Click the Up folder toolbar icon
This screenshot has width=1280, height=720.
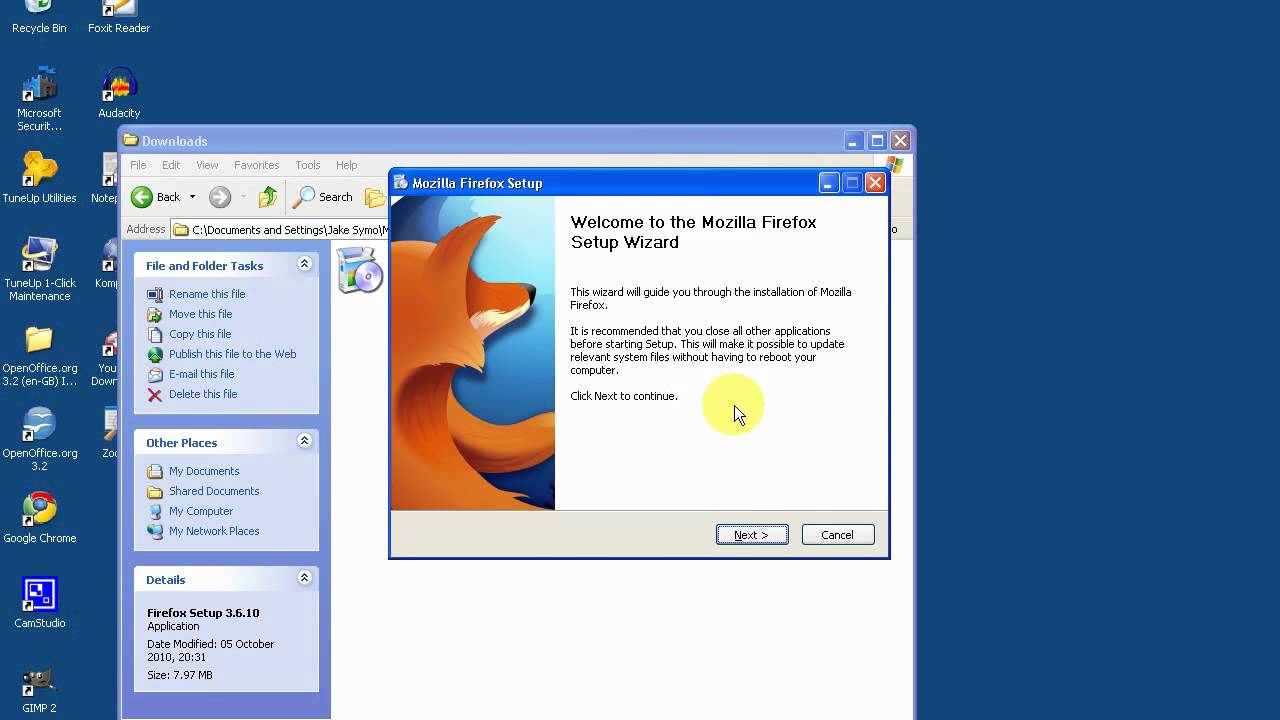pyautogui.click(x=268, y=197)
